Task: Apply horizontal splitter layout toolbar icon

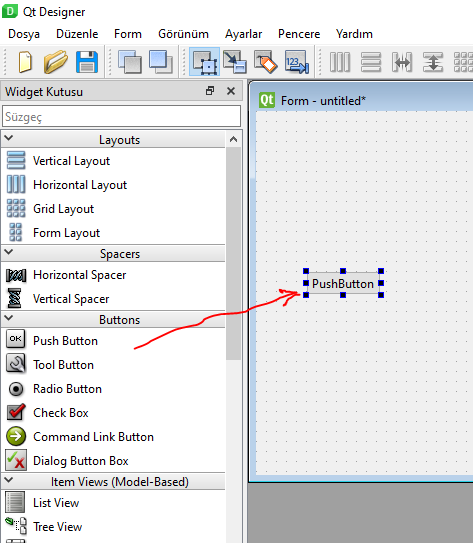Action: pos(402,62)
